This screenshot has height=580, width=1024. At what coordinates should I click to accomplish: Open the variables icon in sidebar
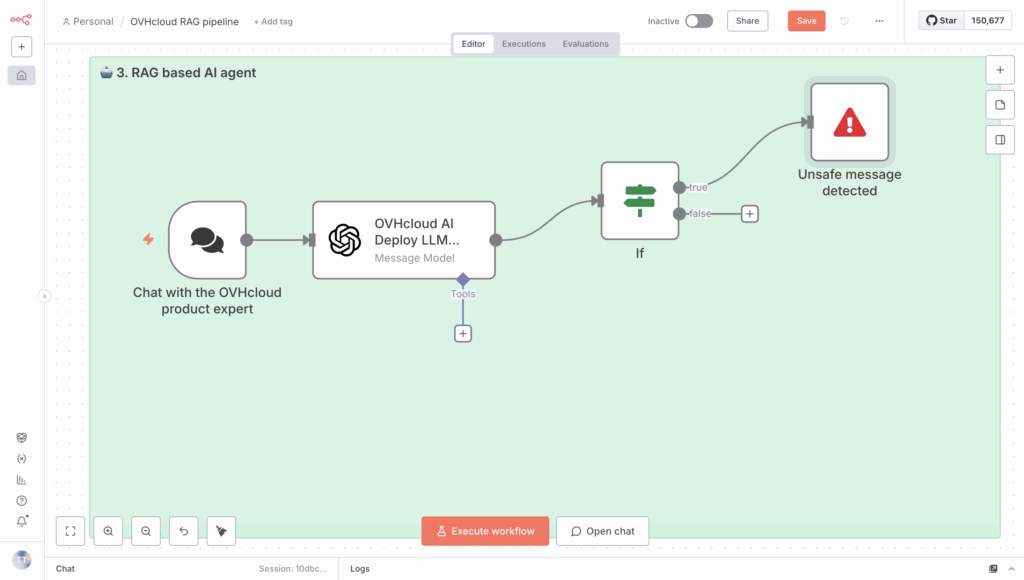tap(21, 459)
